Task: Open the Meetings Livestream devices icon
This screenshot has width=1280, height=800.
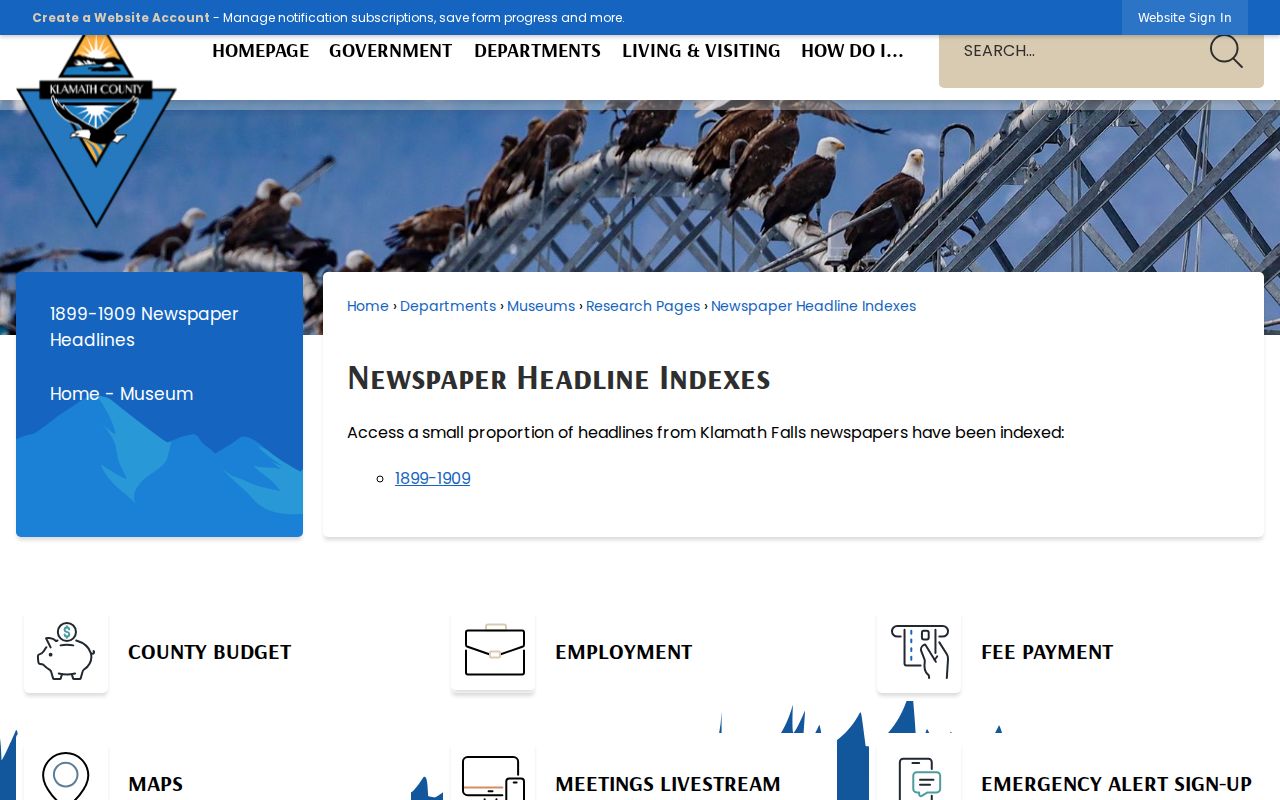Action: pos(493,778)
